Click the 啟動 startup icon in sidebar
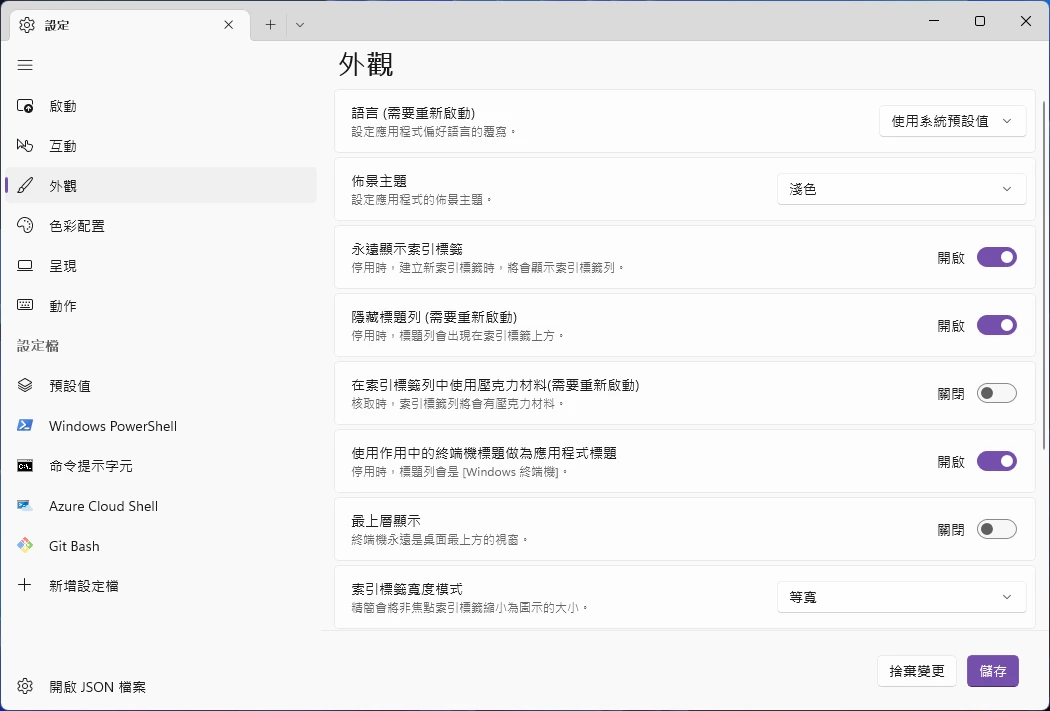 [25, 106]
